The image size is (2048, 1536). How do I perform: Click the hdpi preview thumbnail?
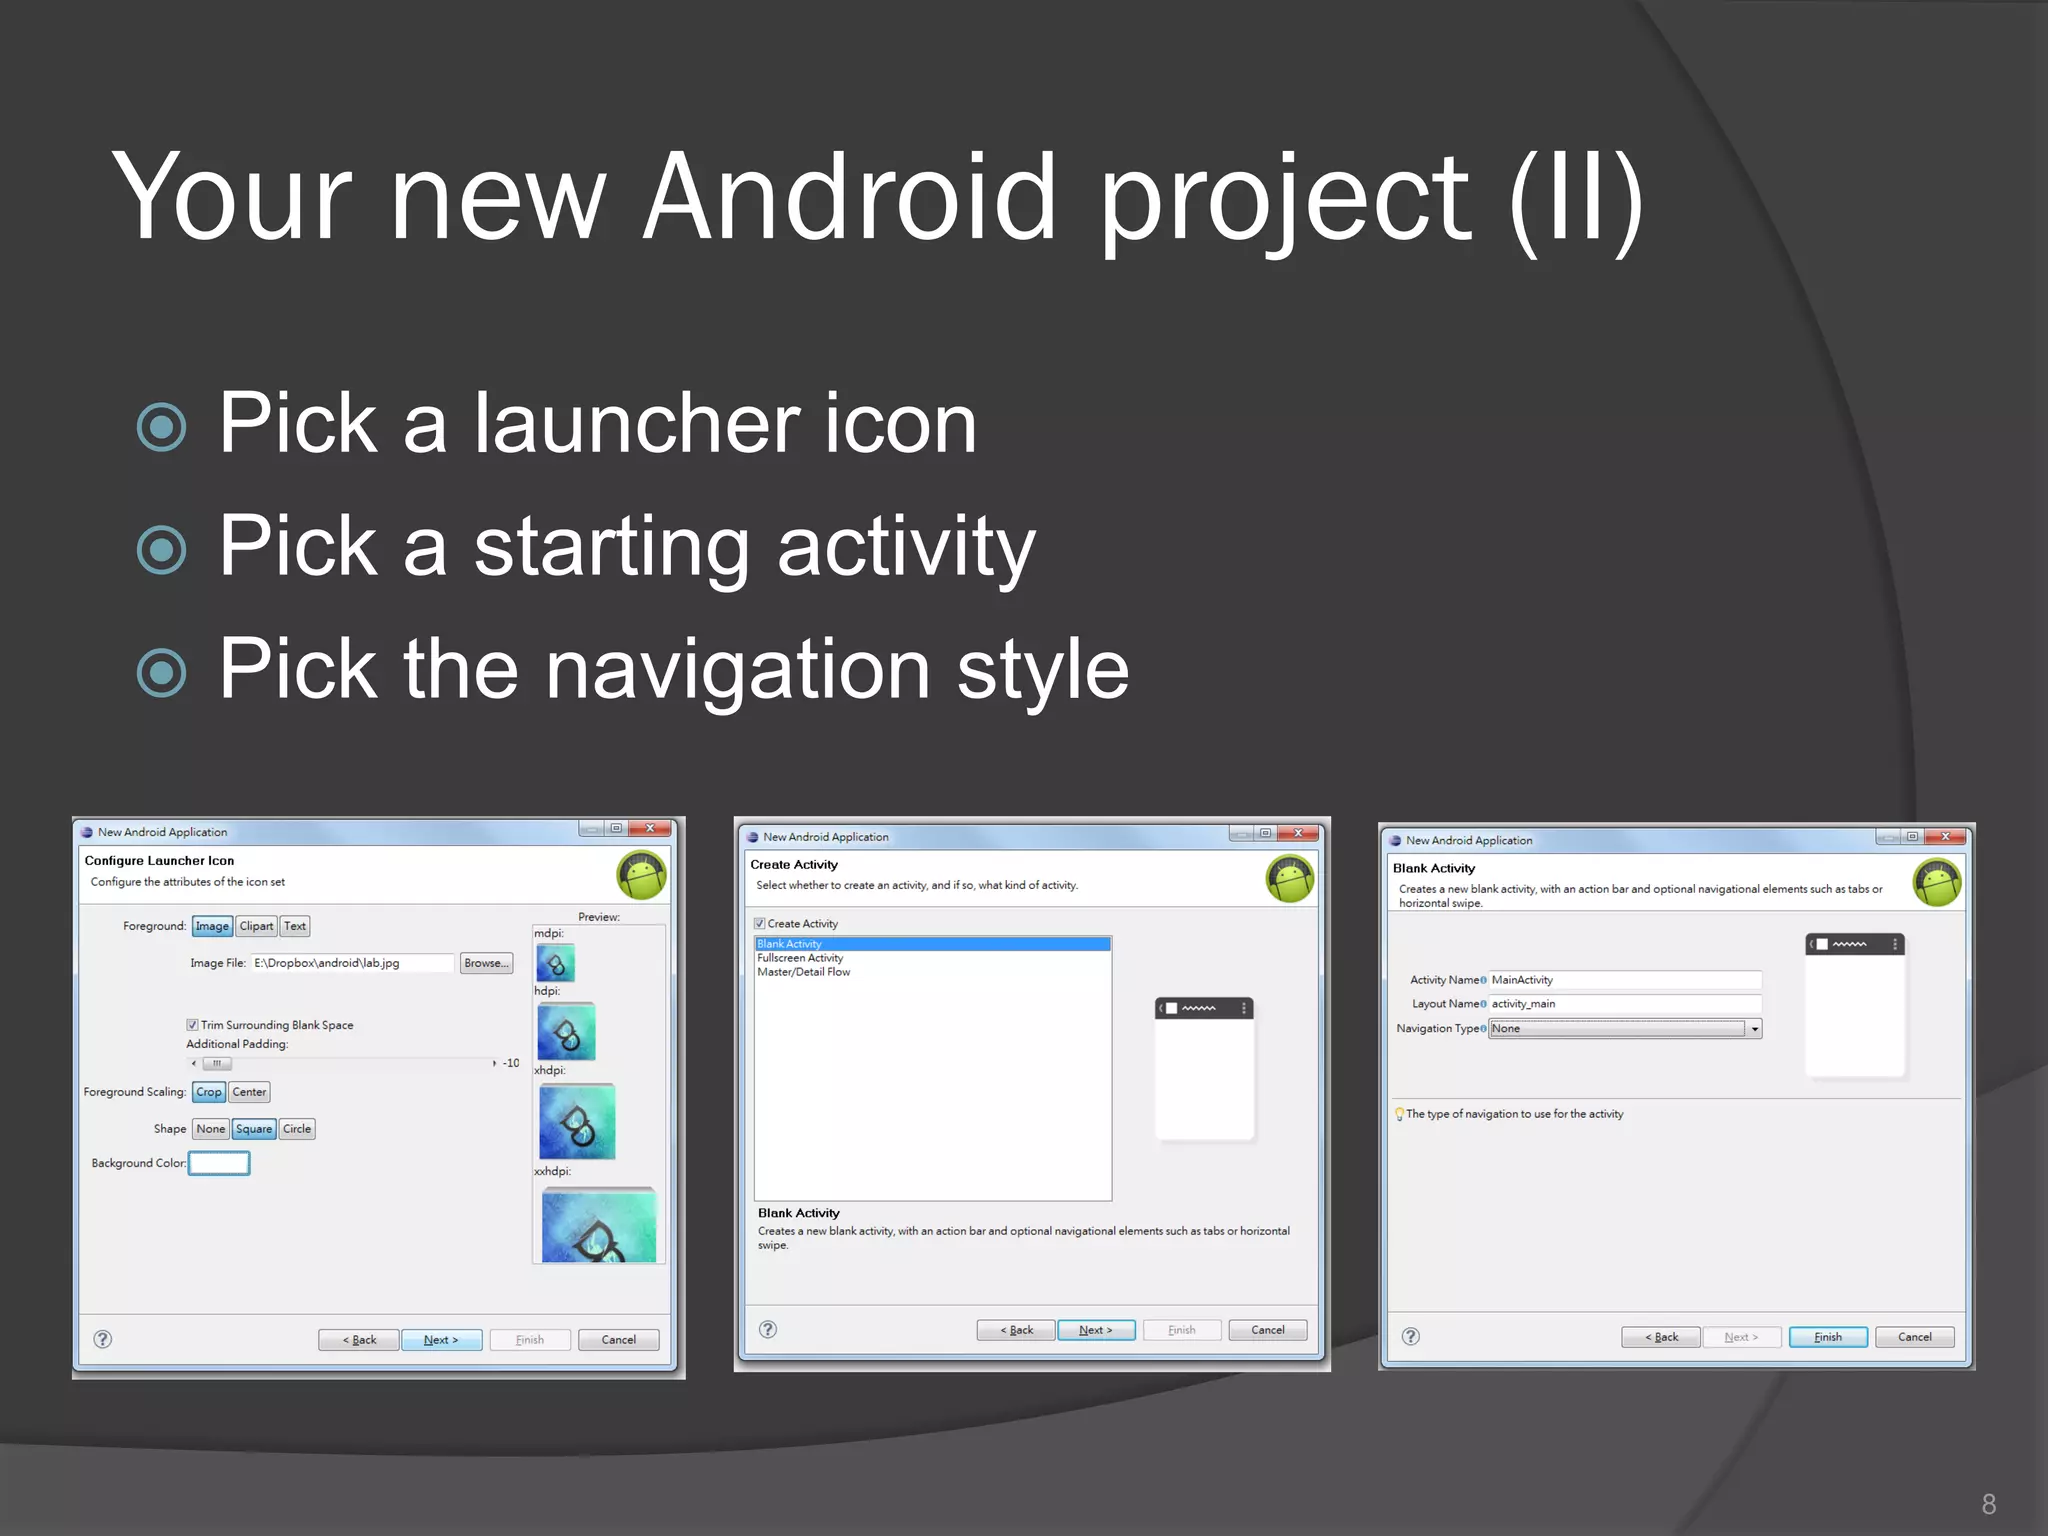566,1031
